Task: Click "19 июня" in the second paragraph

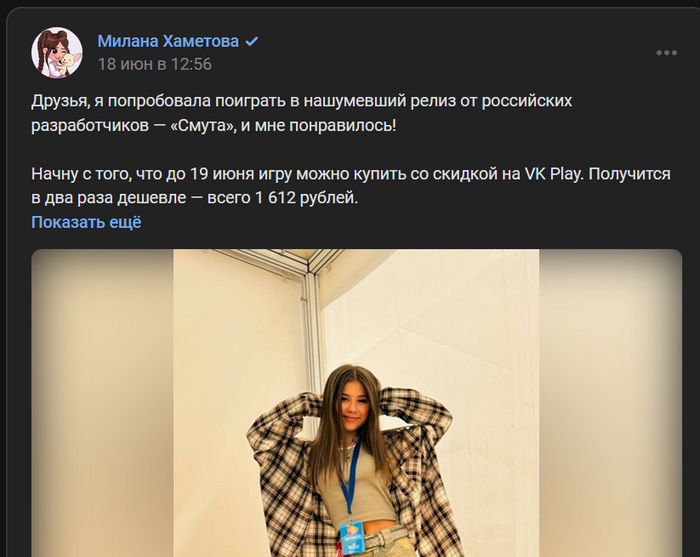Action: [216, 174]
